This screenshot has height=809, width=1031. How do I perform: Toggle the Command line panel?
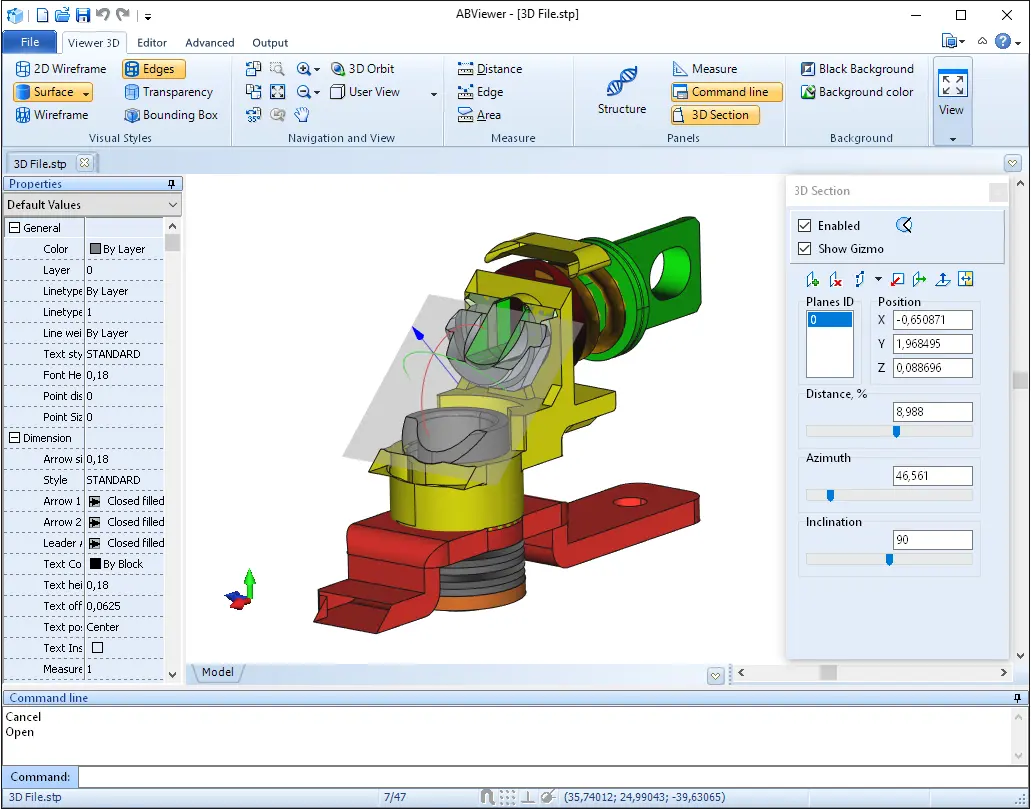[x=727, y=92]
